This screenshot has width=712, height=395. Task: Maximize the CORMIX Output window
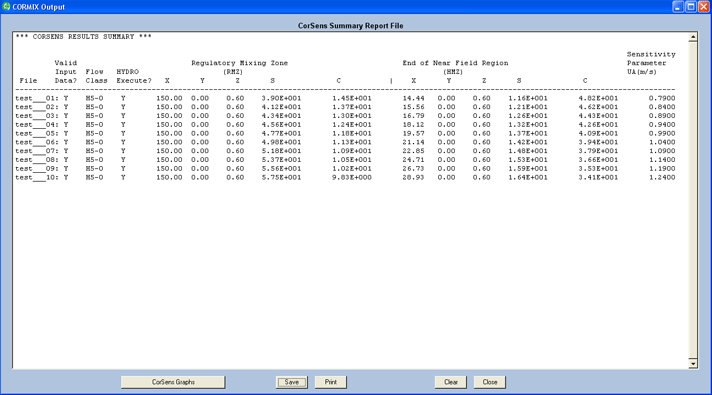(x=691, y=7)
